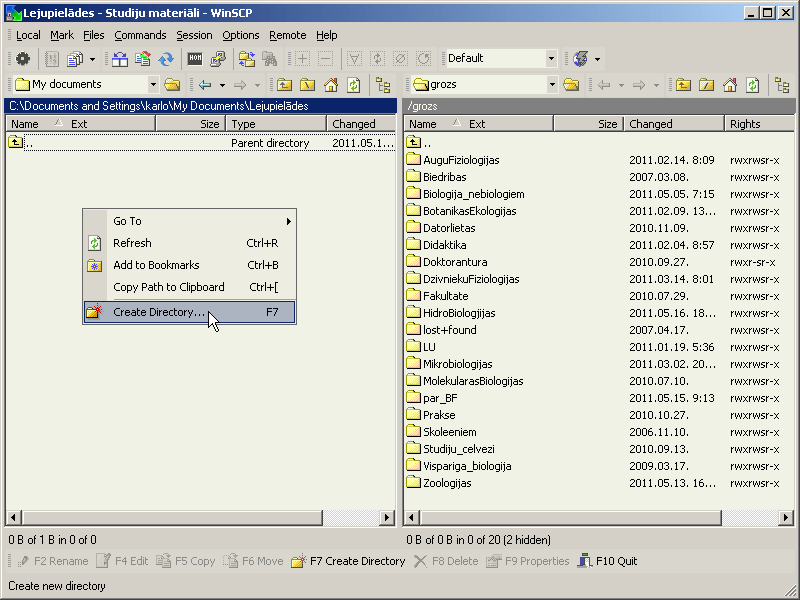
Task: Click the blue Synchronize arrows icon
Action: [166, 59]
